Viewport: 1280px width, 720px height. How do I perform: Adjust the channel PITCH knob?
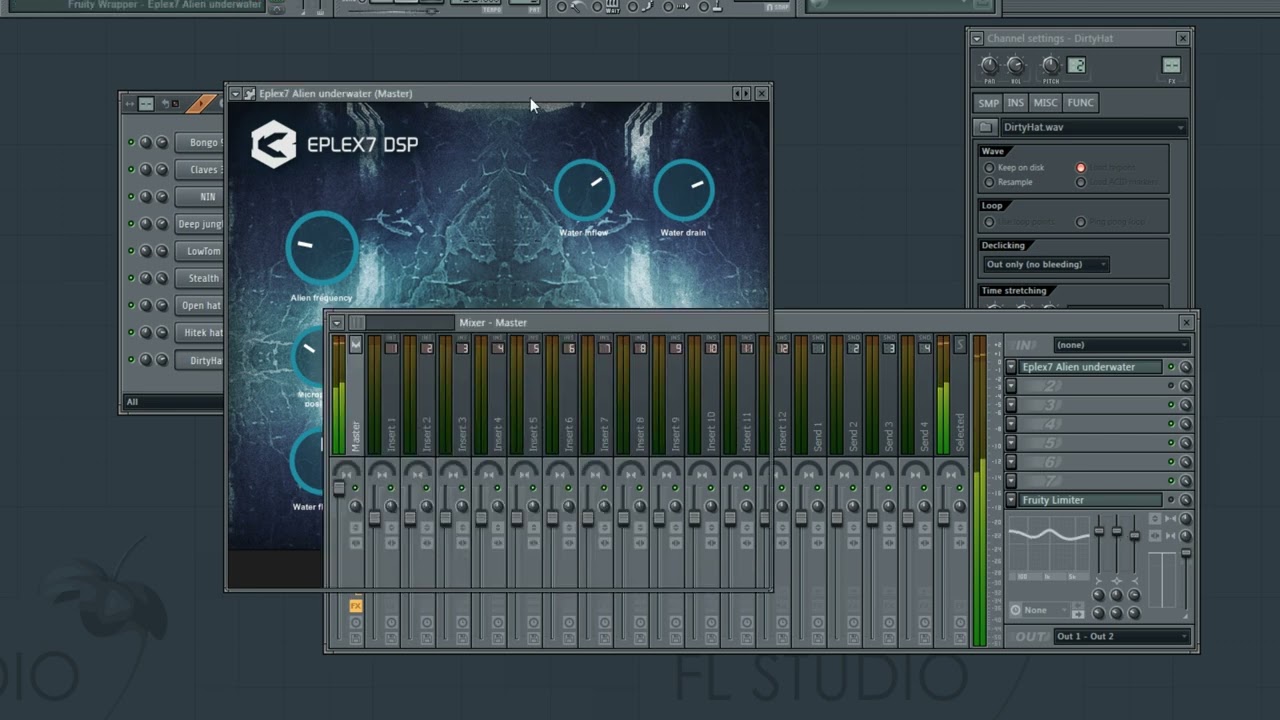click(x=1051, y=66)
